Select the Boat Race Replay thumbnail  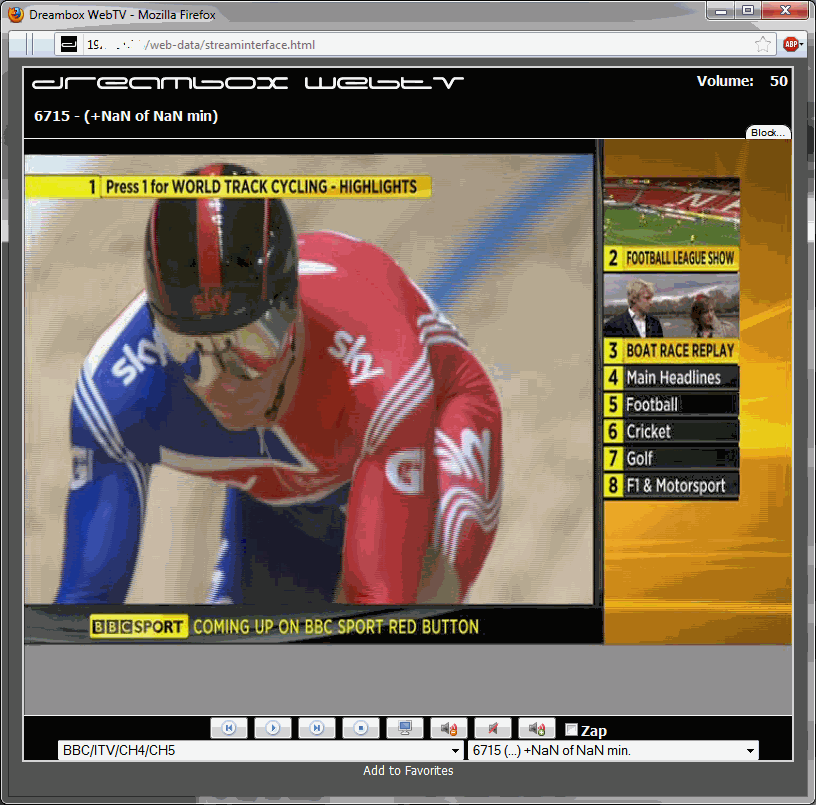click(671, 306)
